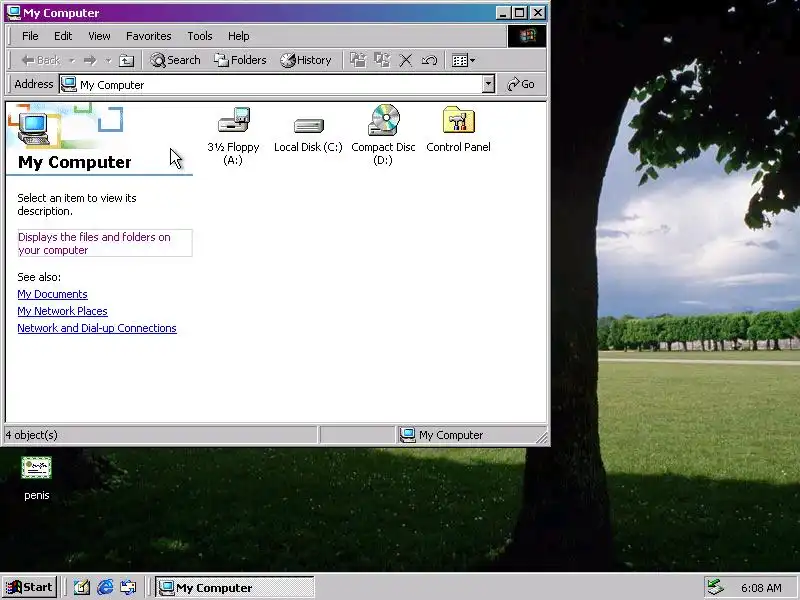Click My Computer zone in status bar
Screen dimensions: 800x600
coord(442,435)
